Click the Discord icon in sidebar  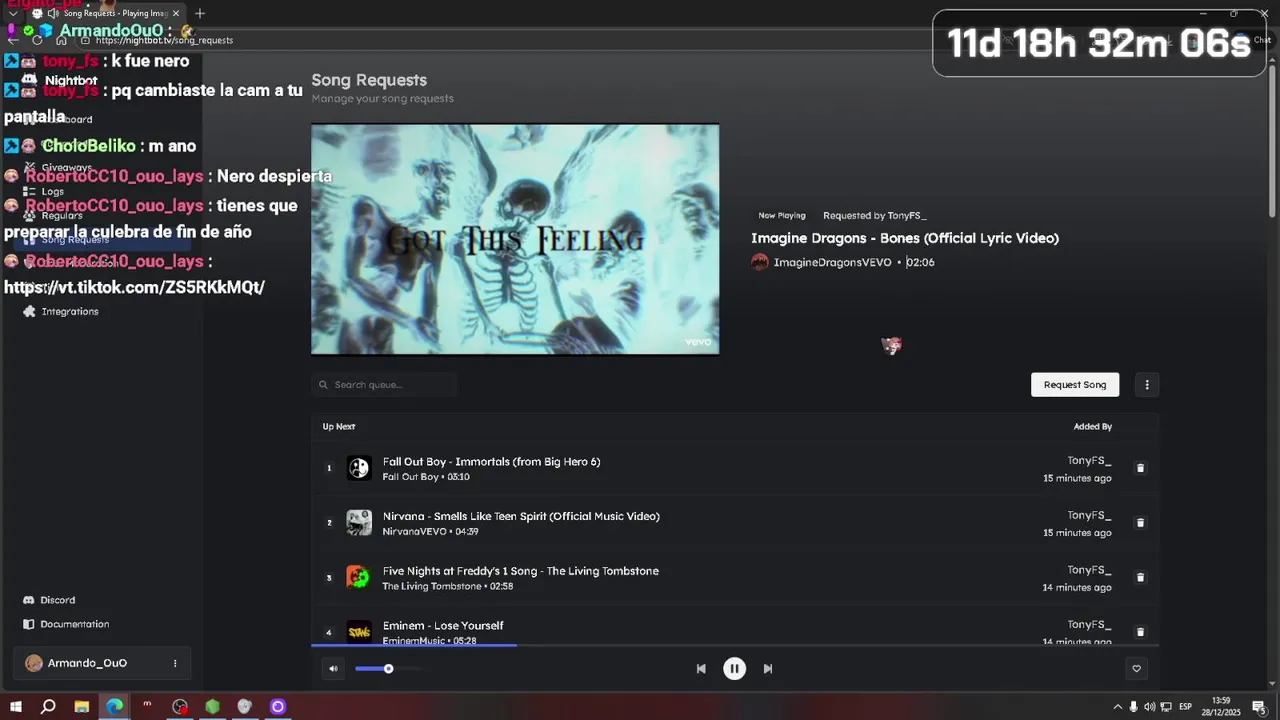tap(29, 600)
